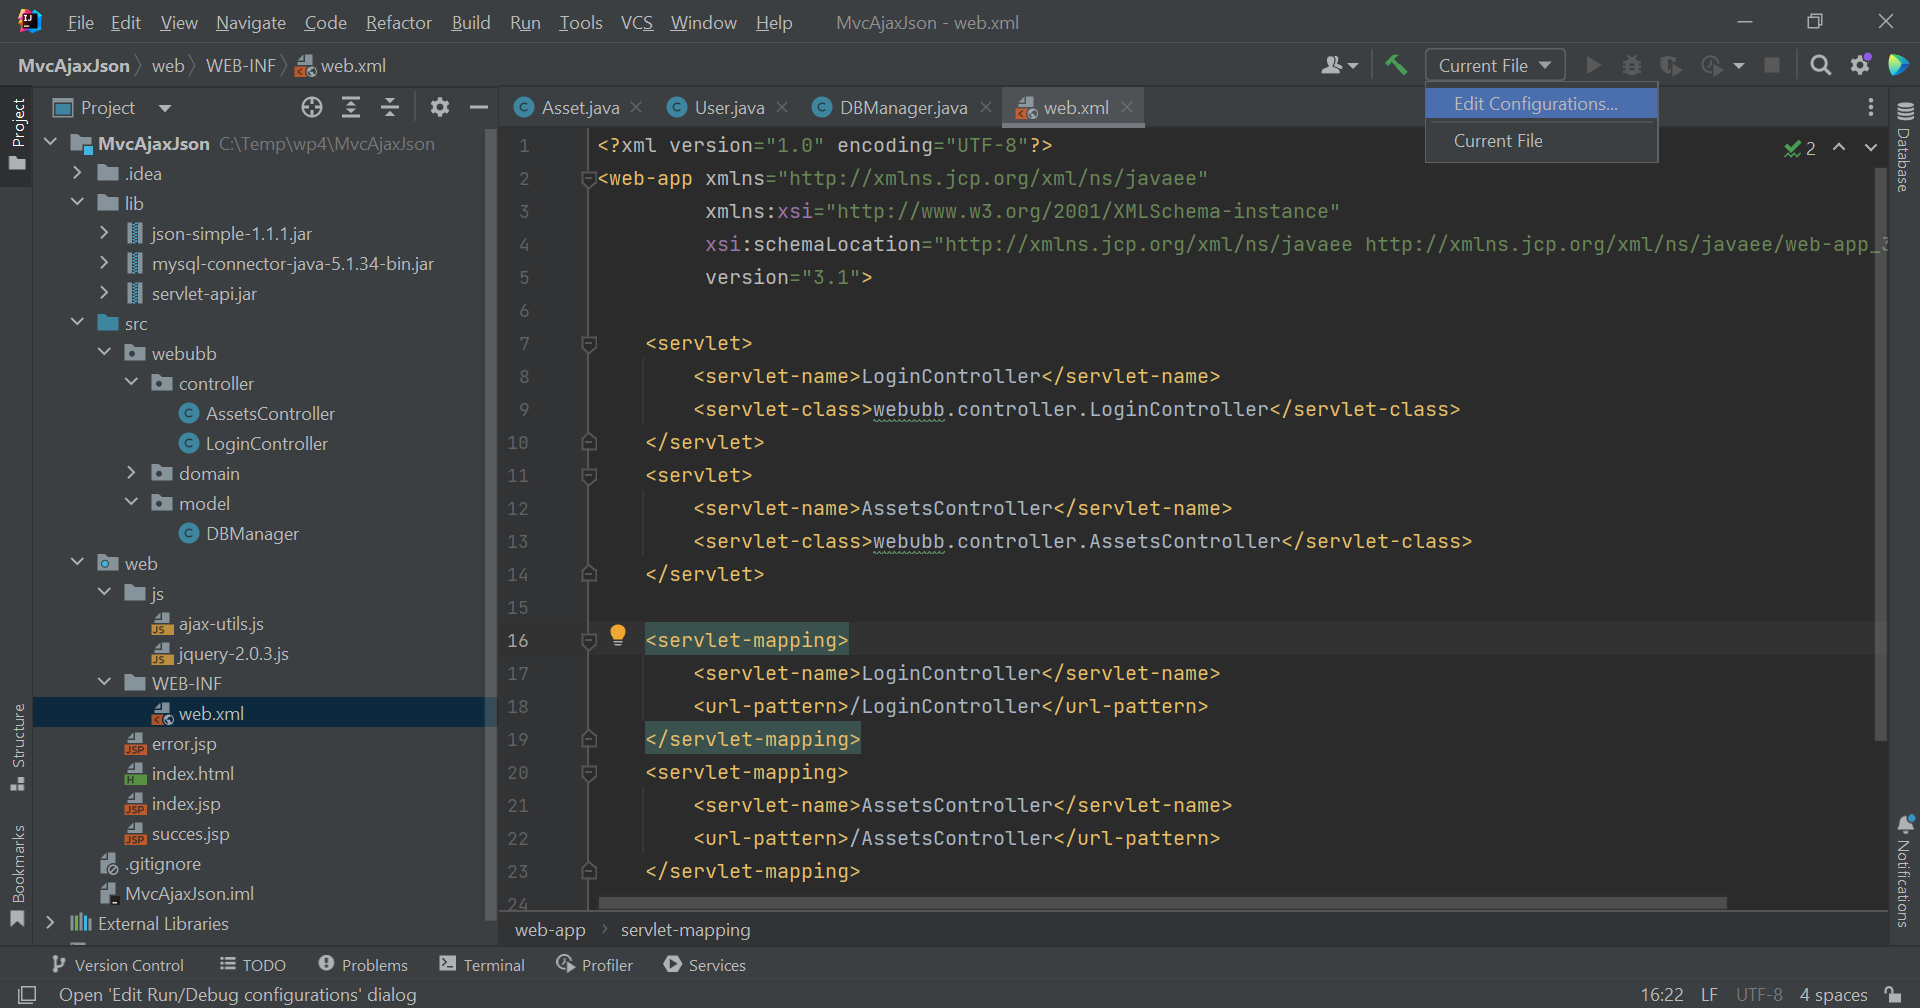
Task: Click Collapse All icon in Project panel
Action: [390, 107]
